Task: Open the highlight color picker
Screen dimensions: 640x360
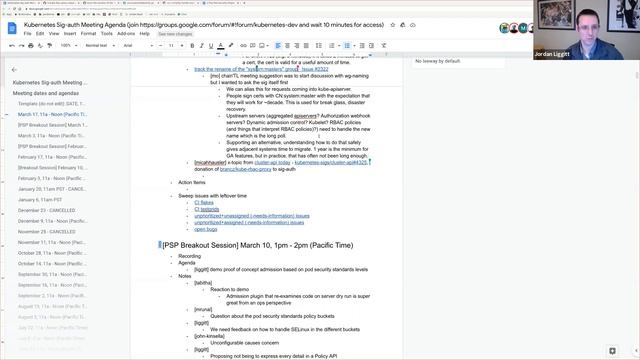Action: pos(231,45)
